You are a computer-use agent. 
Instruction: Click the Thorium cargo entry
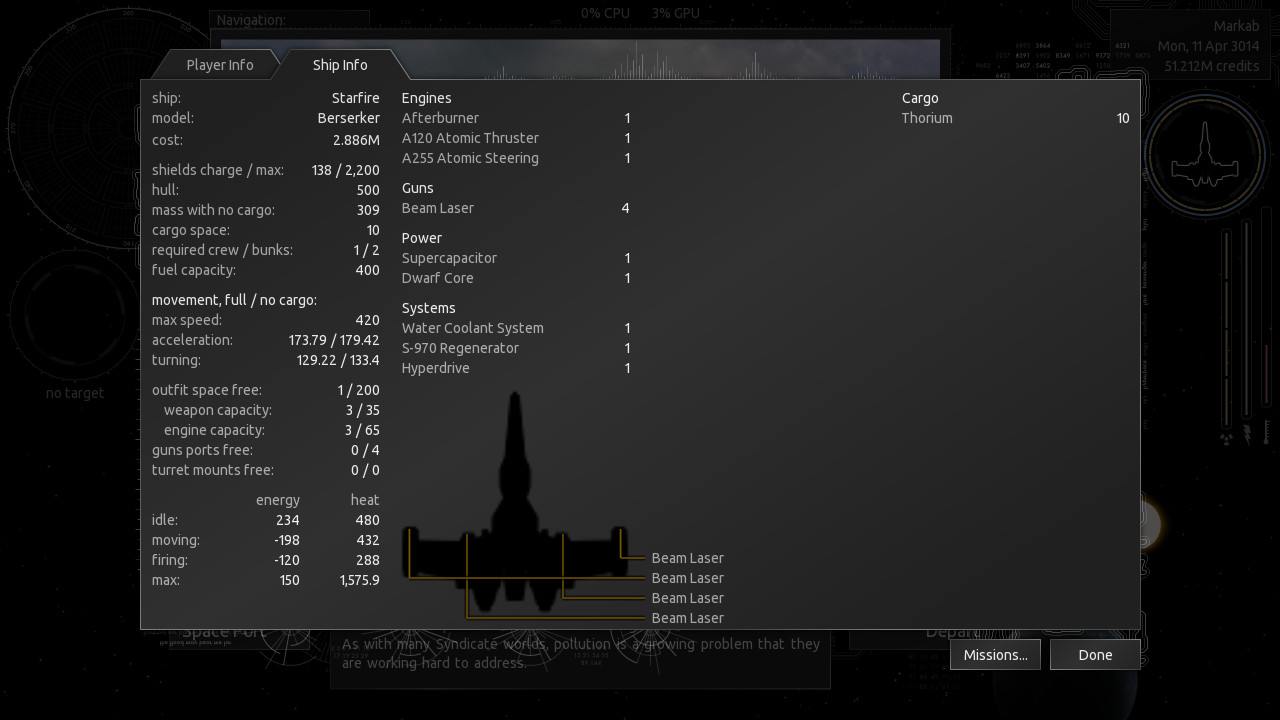(927, 118)
